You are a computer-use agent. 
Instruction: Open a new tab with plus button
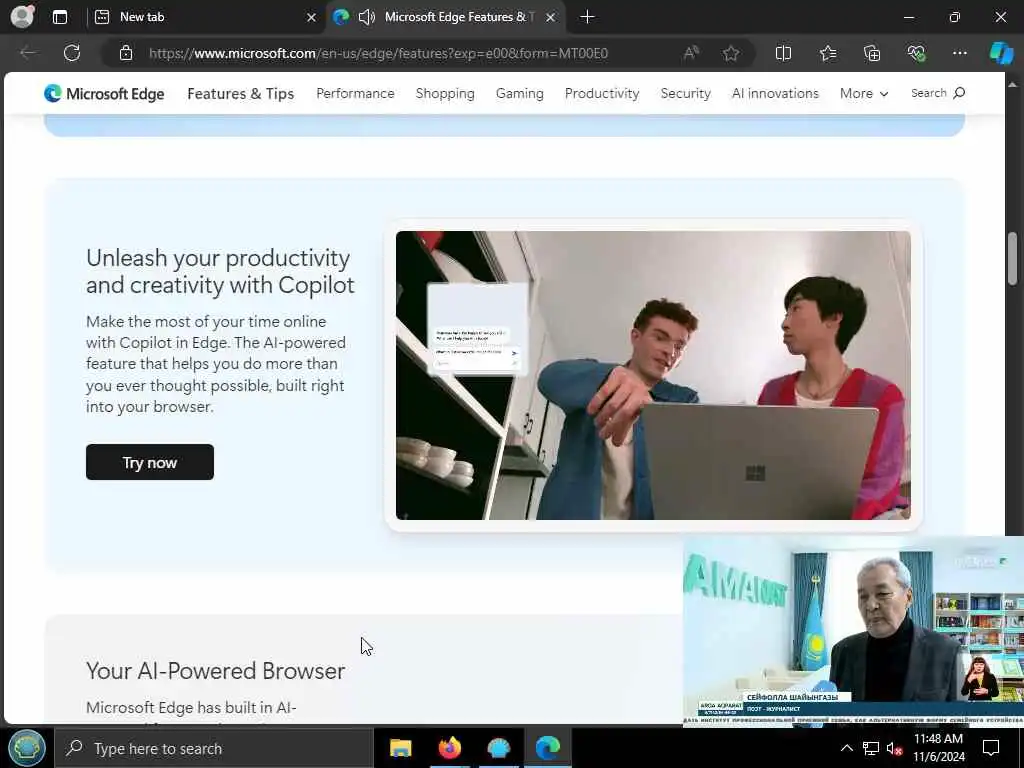click(x=587, y=17)
